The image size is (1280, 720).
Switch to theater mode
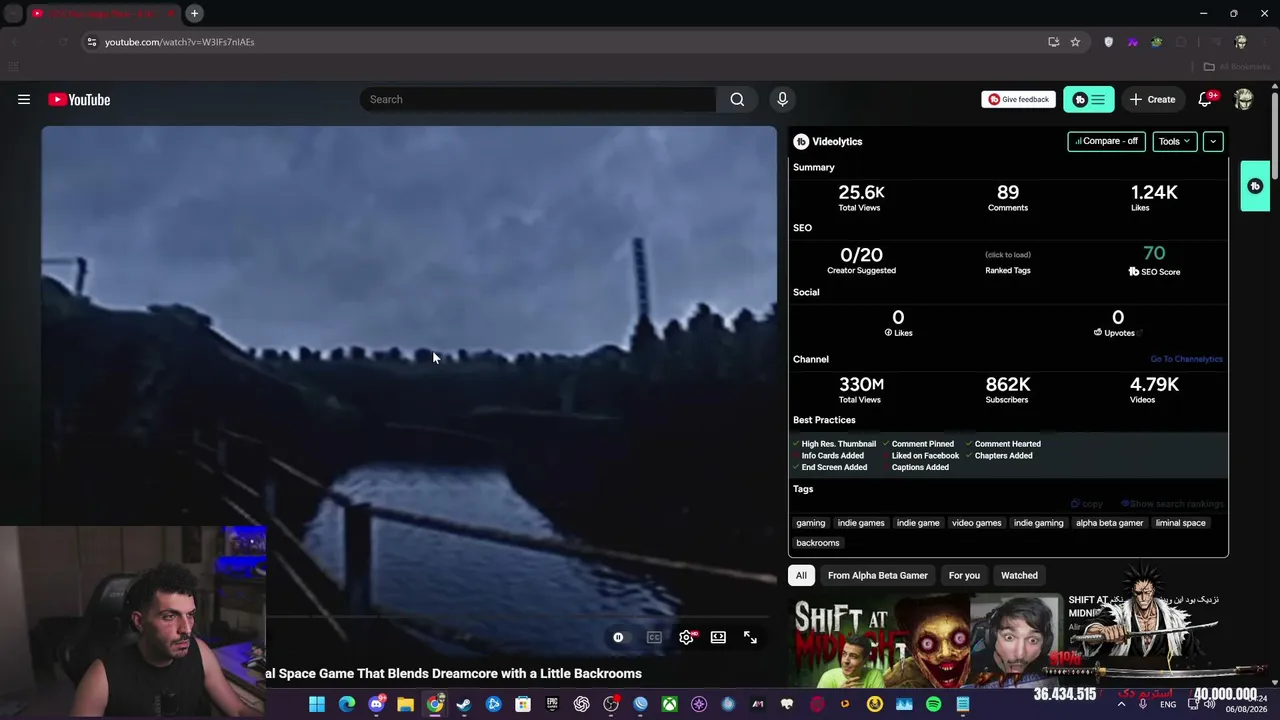[x=718, y=637]
